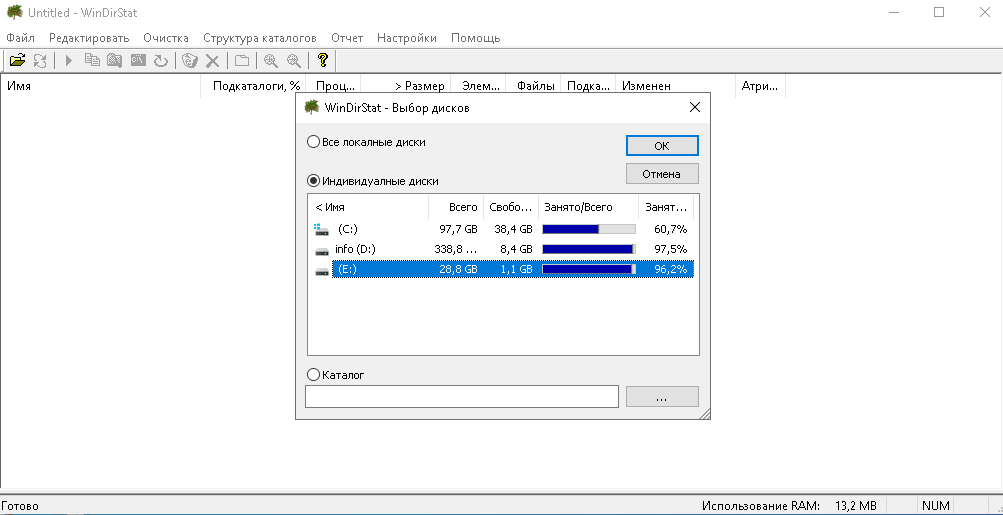This screenshot has height=515, width=1003.
Task: Click the 'Занято/Всего' column header
Action: click(x=588, y=207)
